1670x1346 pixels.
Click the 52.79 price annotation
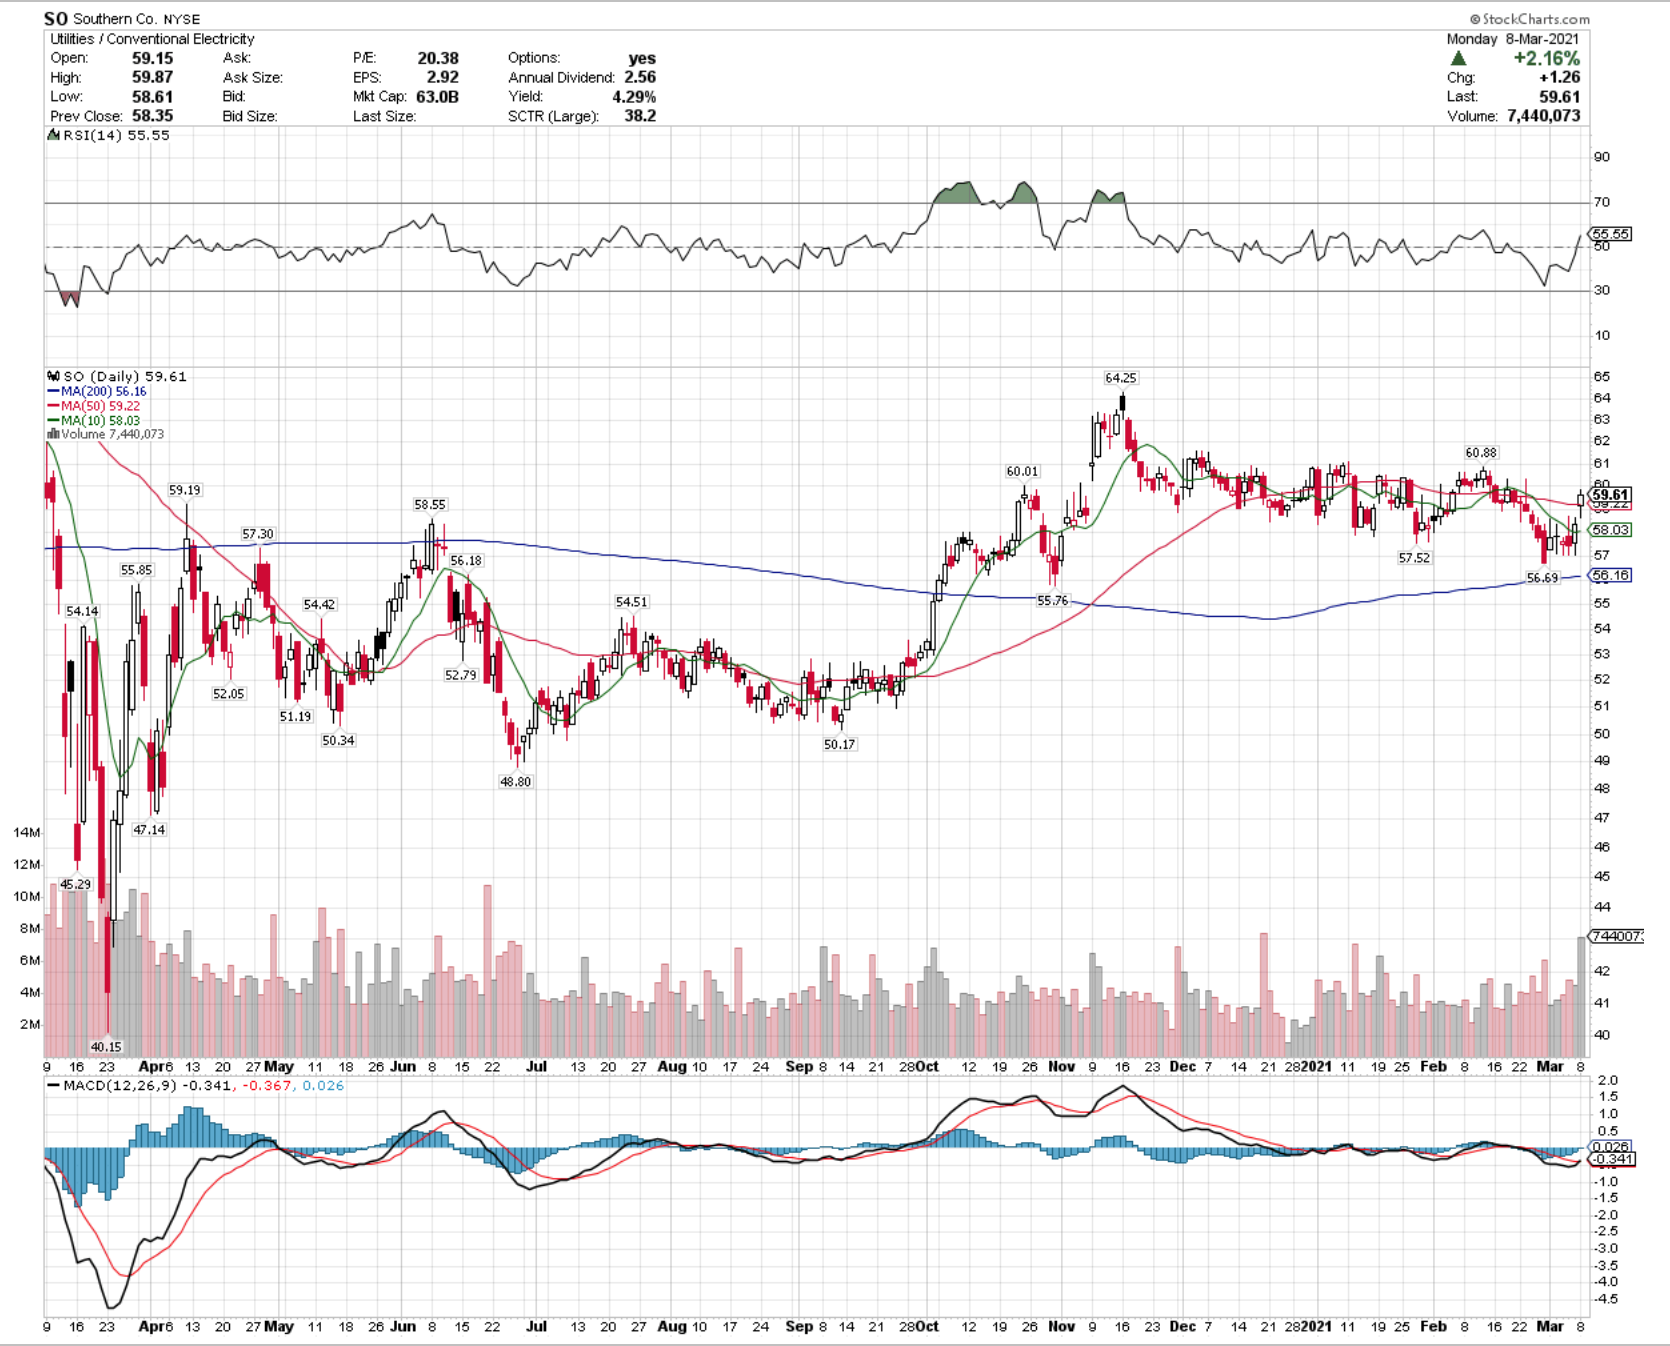[x=460, y=675]
